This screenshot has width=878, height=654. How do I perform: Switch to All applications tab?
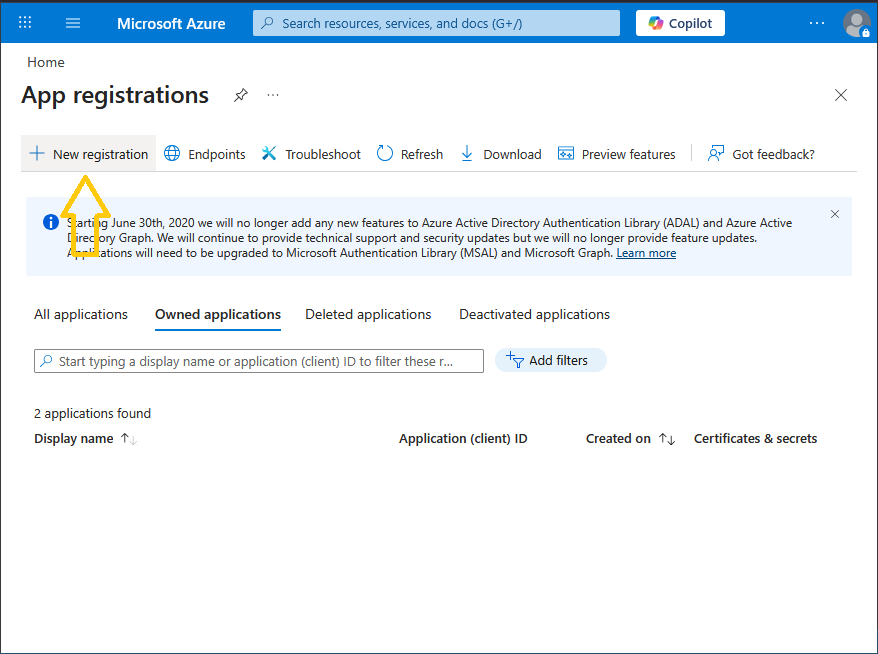tap(81, 314)
